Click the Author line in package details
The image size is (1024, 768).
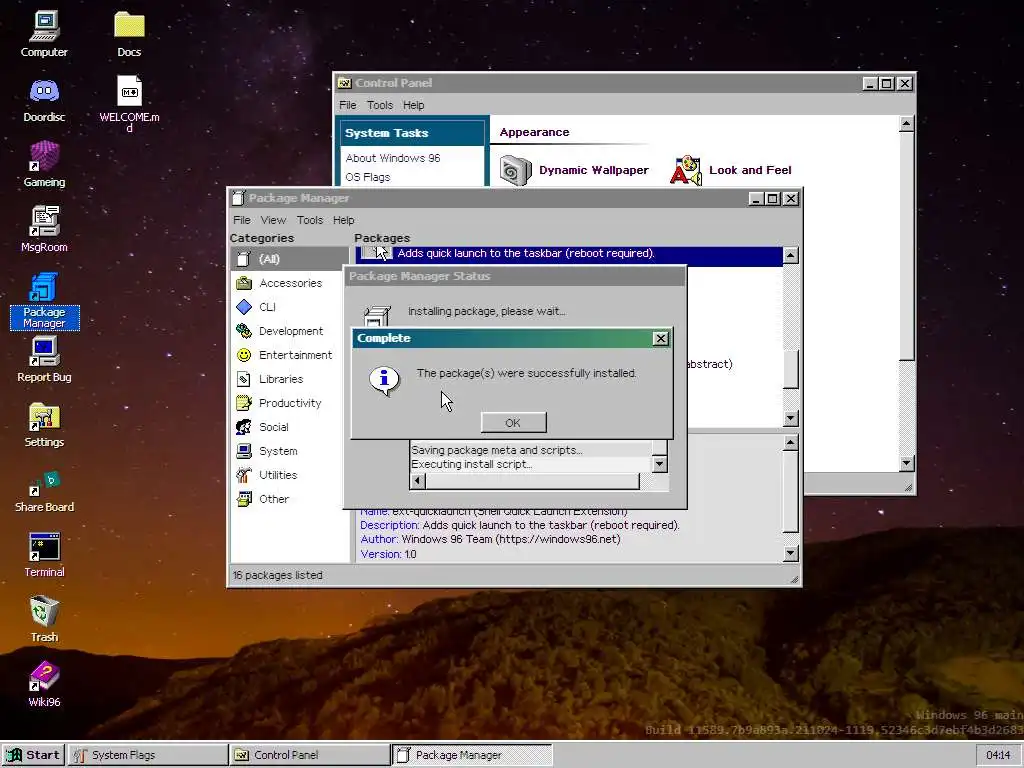490,539
